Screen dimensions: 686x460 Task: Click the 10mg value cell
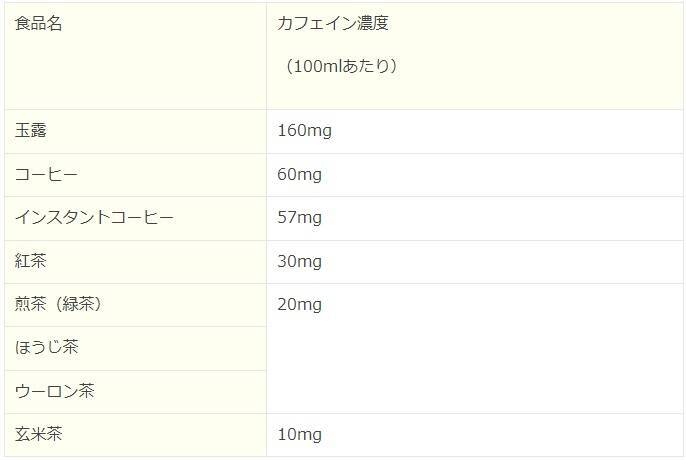point(300,435)
